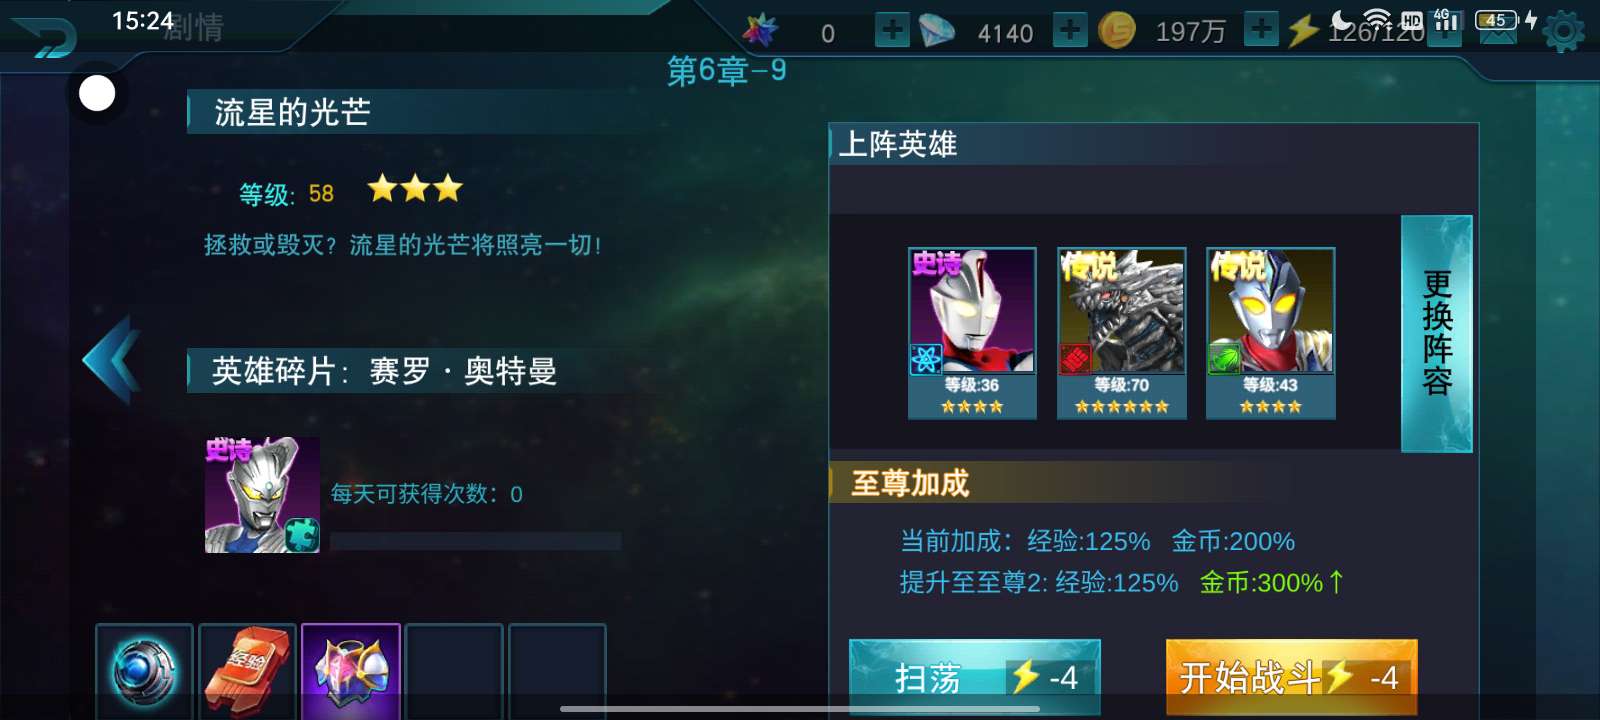Click 更换阵容 change lineup button
Screen dimensions: 1600x720
(1437, 333)
